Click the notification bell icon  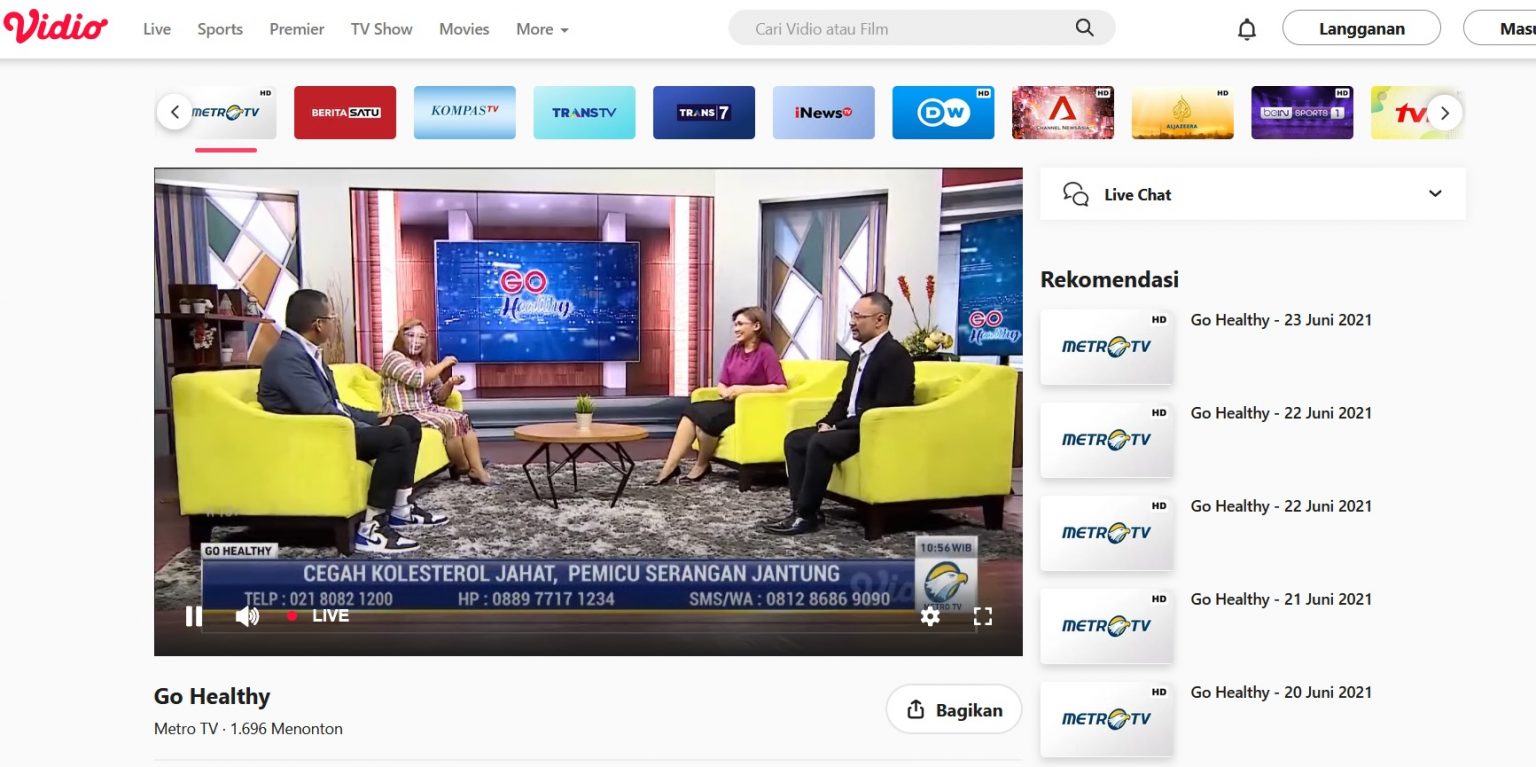(x=1247, y=28)
